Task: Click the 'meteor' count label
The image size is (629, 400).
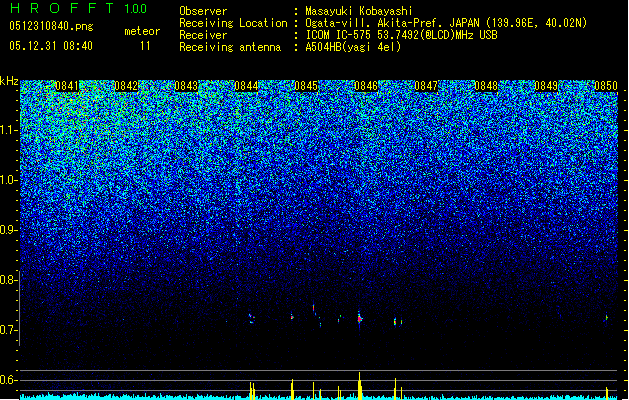Action: tap(142, 31)
